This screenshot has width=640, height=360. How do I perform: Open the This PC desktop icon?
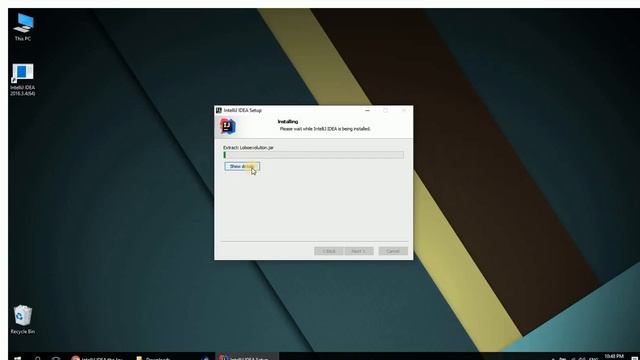[23, 27]
